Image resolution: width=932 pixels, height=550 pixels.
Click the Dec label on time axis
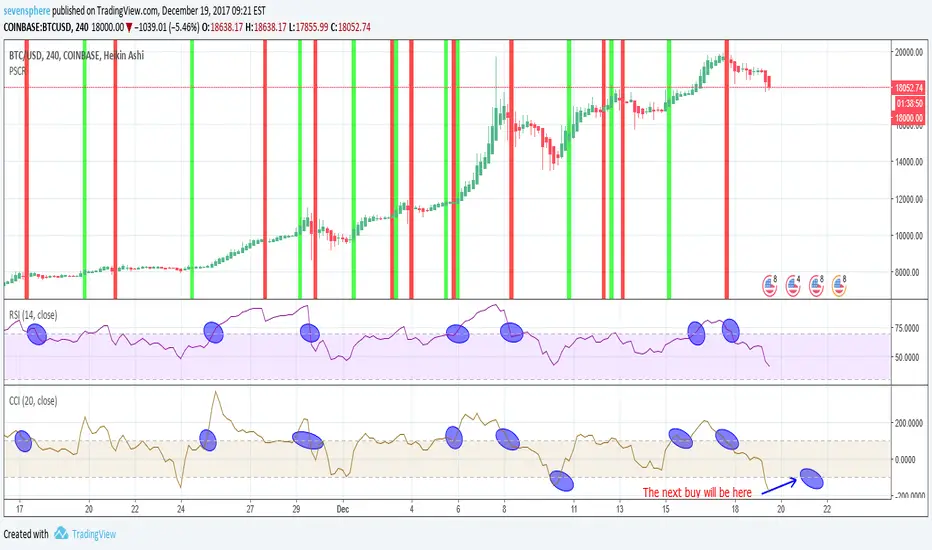click(342, 509)
